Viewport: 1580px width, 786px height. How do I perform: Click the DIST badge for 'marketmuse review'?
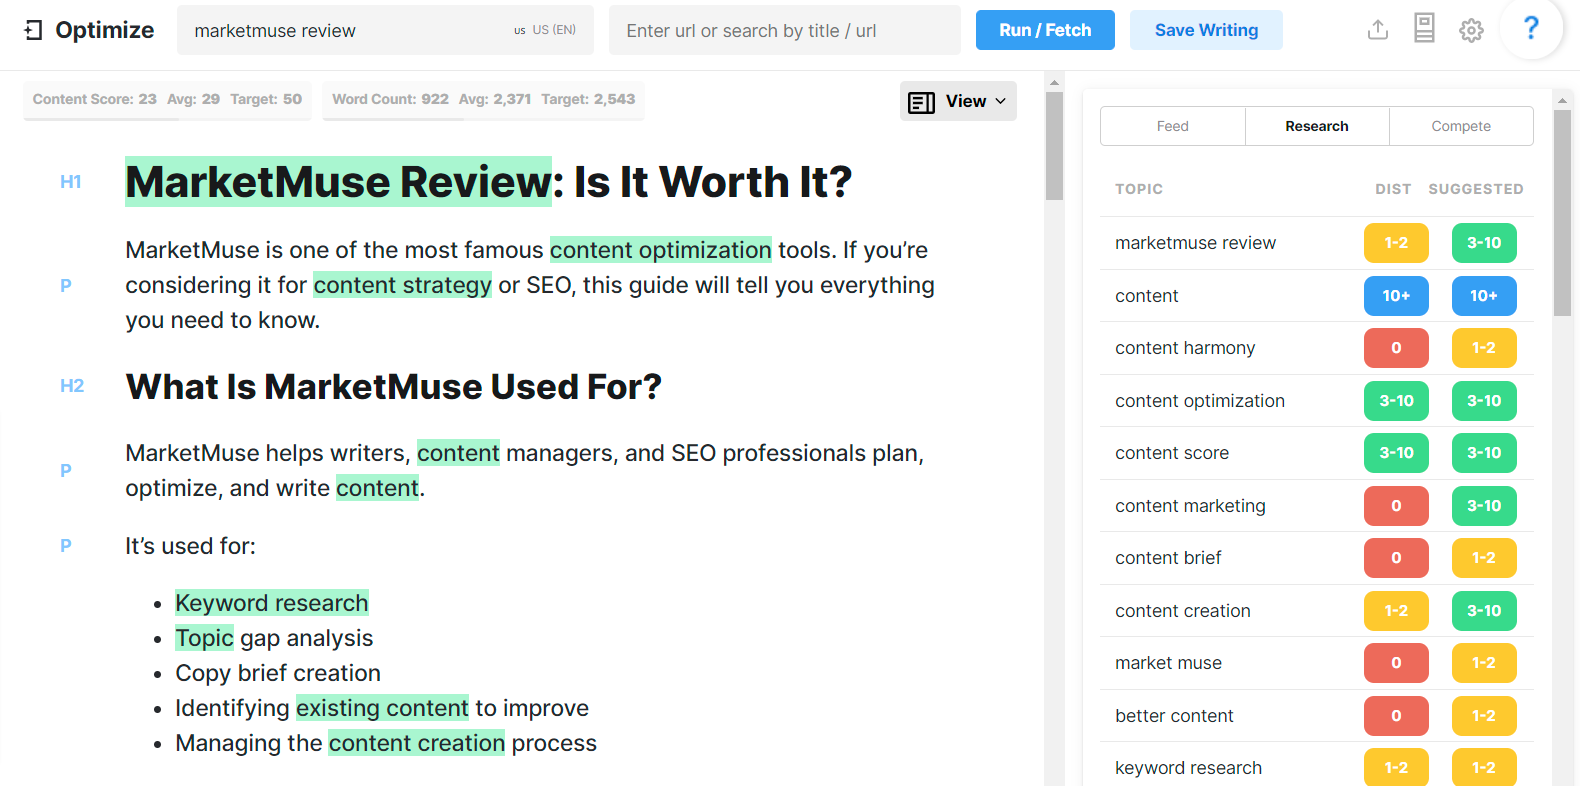1396,243
